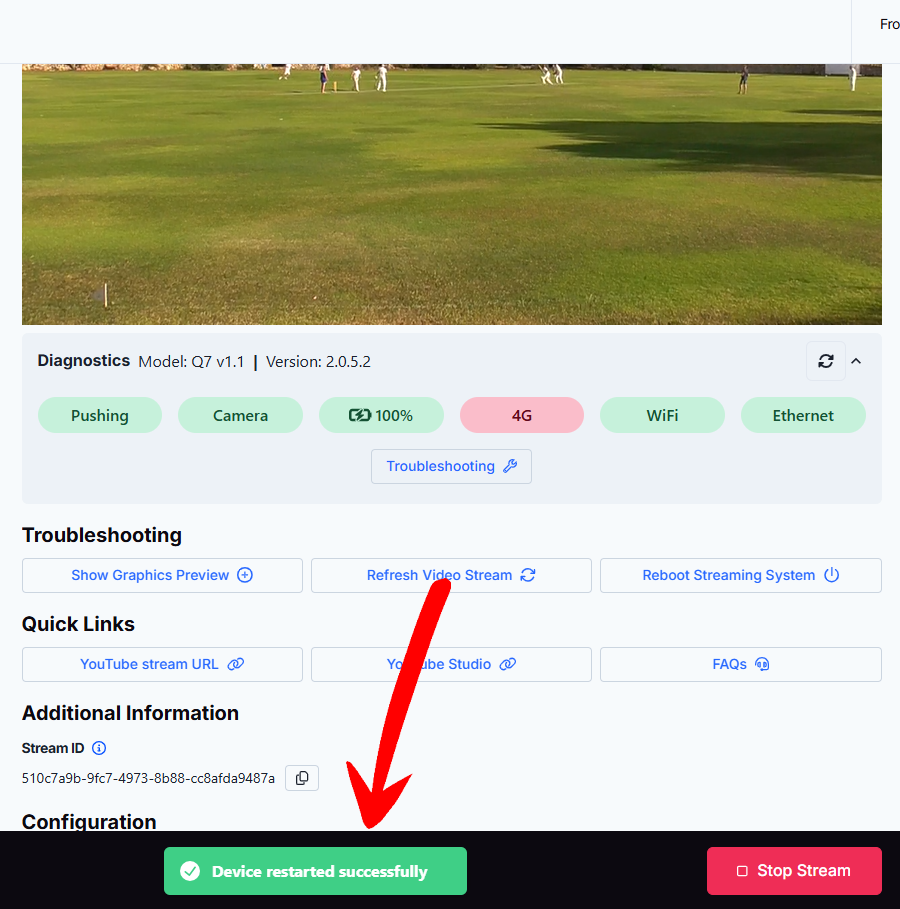Select the WiFi status badge

coord(662,415)
